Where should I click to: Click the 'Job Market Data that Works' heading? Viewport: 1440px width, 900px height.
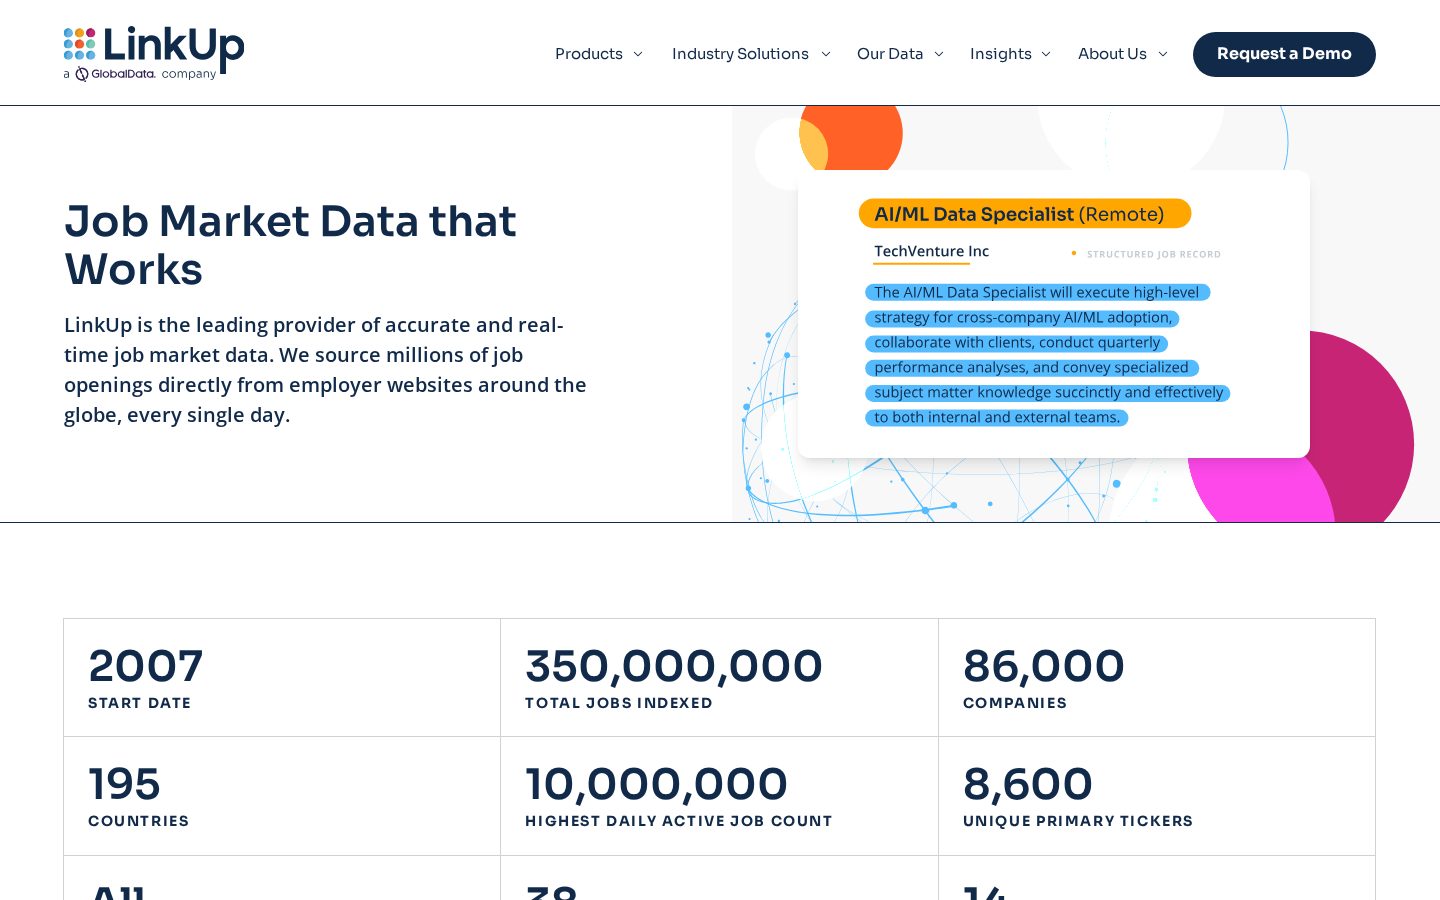click(291, 245)
